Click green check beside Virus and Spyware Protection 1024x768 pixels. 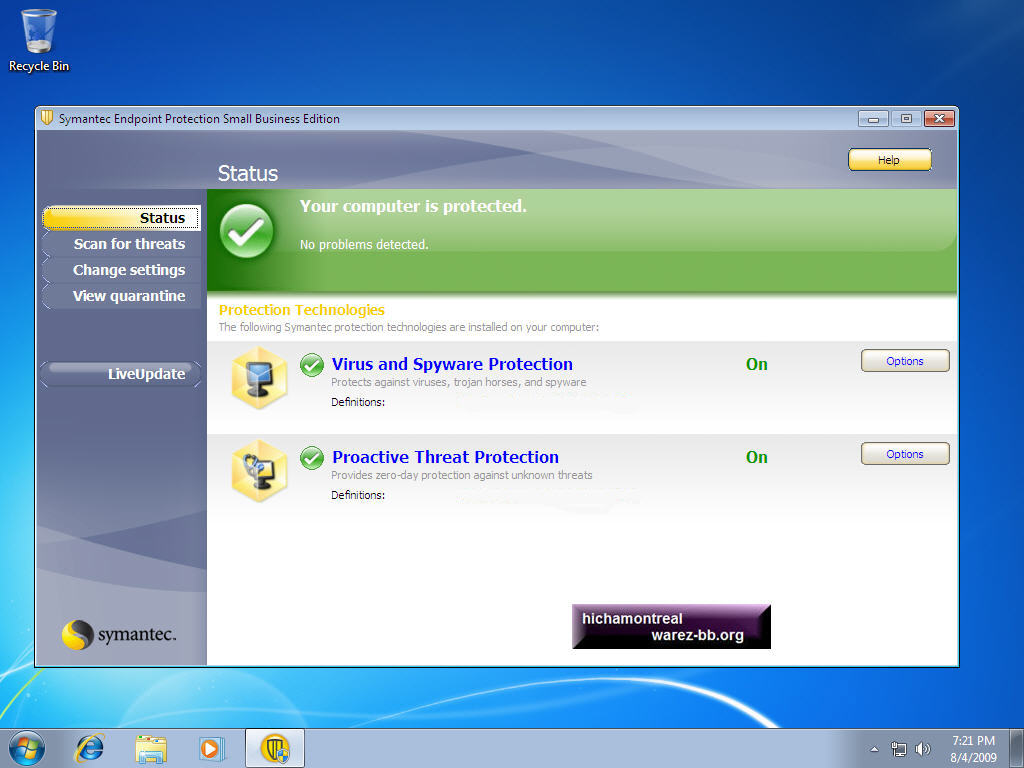[x=312, y=364]
